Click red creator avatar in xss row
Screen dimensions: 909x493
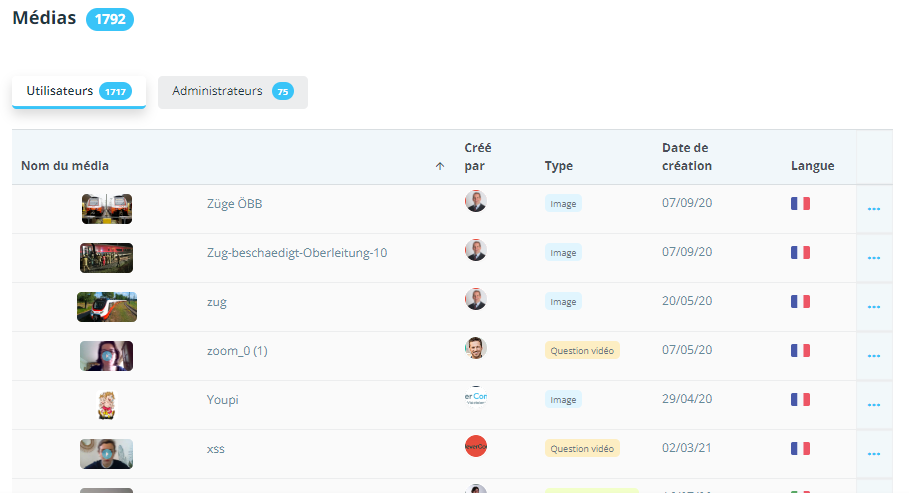coord(476,446)
